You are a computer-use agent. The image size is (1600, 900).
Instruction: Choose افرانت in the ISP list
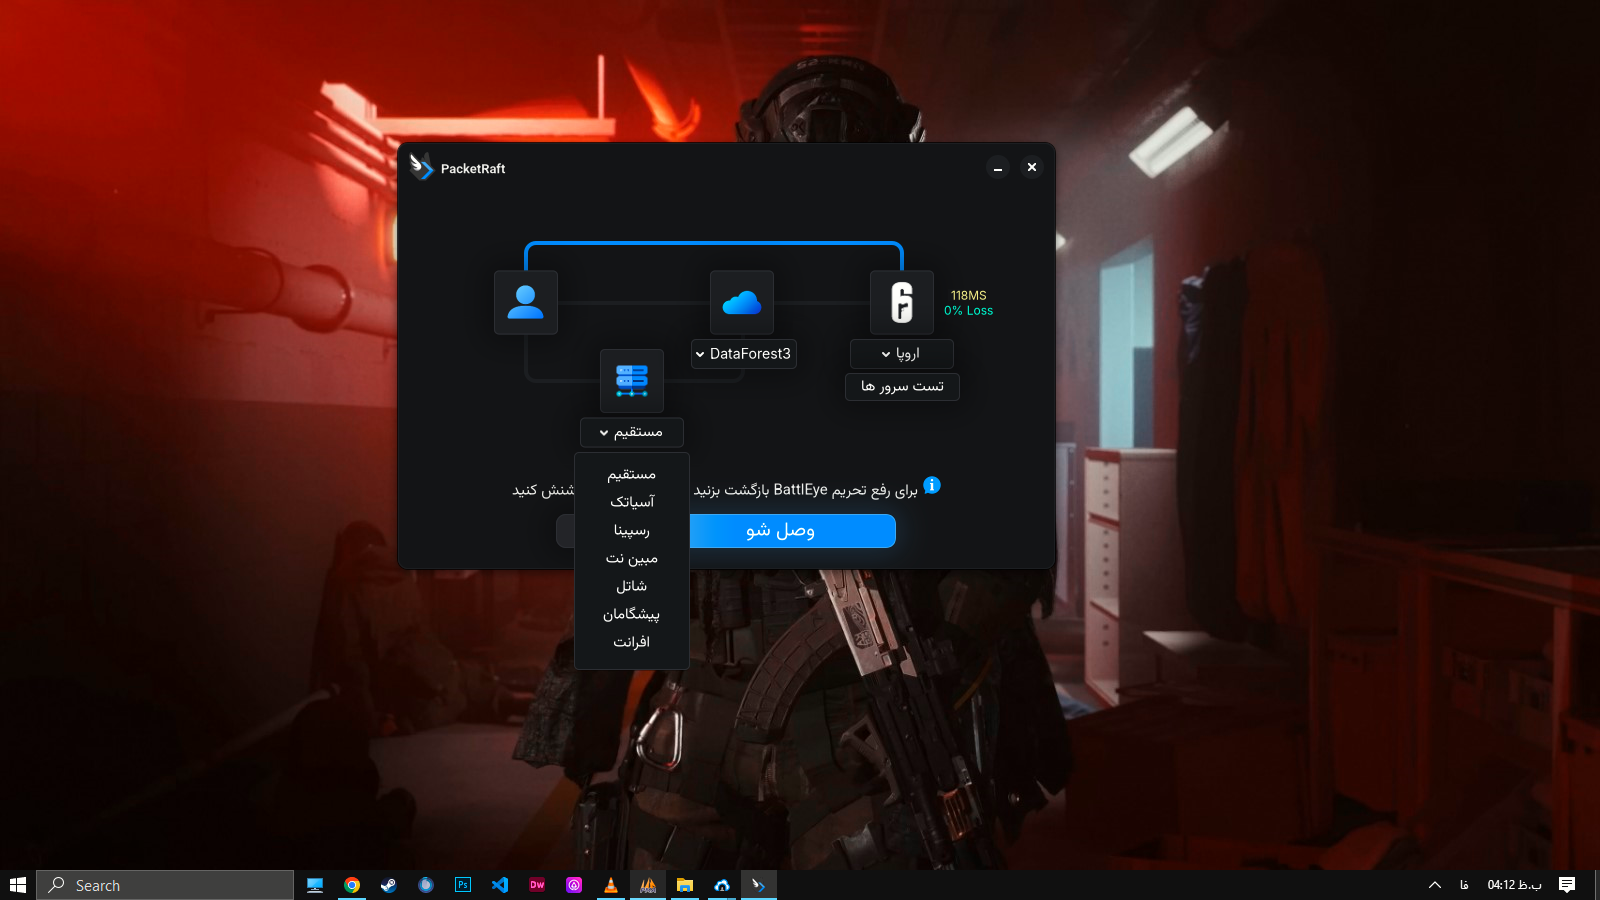coord(632,642)
